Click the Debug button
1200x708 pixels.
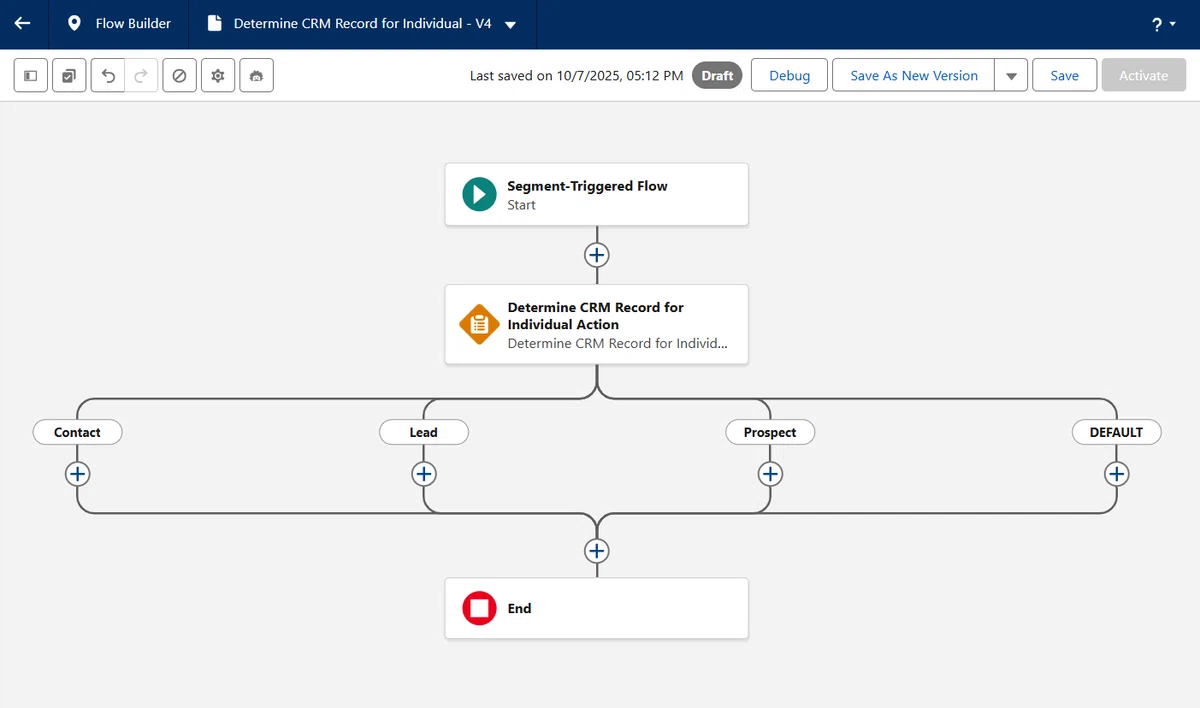tap(789, 76)
